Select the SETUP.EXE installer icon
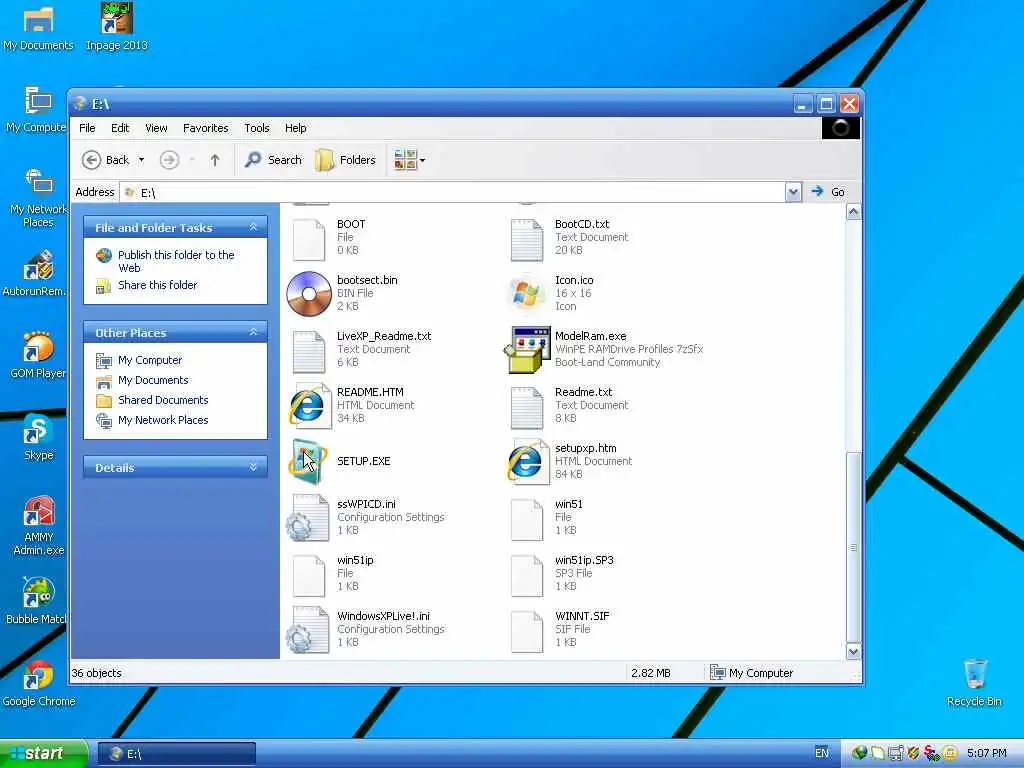 click(308, 462)
